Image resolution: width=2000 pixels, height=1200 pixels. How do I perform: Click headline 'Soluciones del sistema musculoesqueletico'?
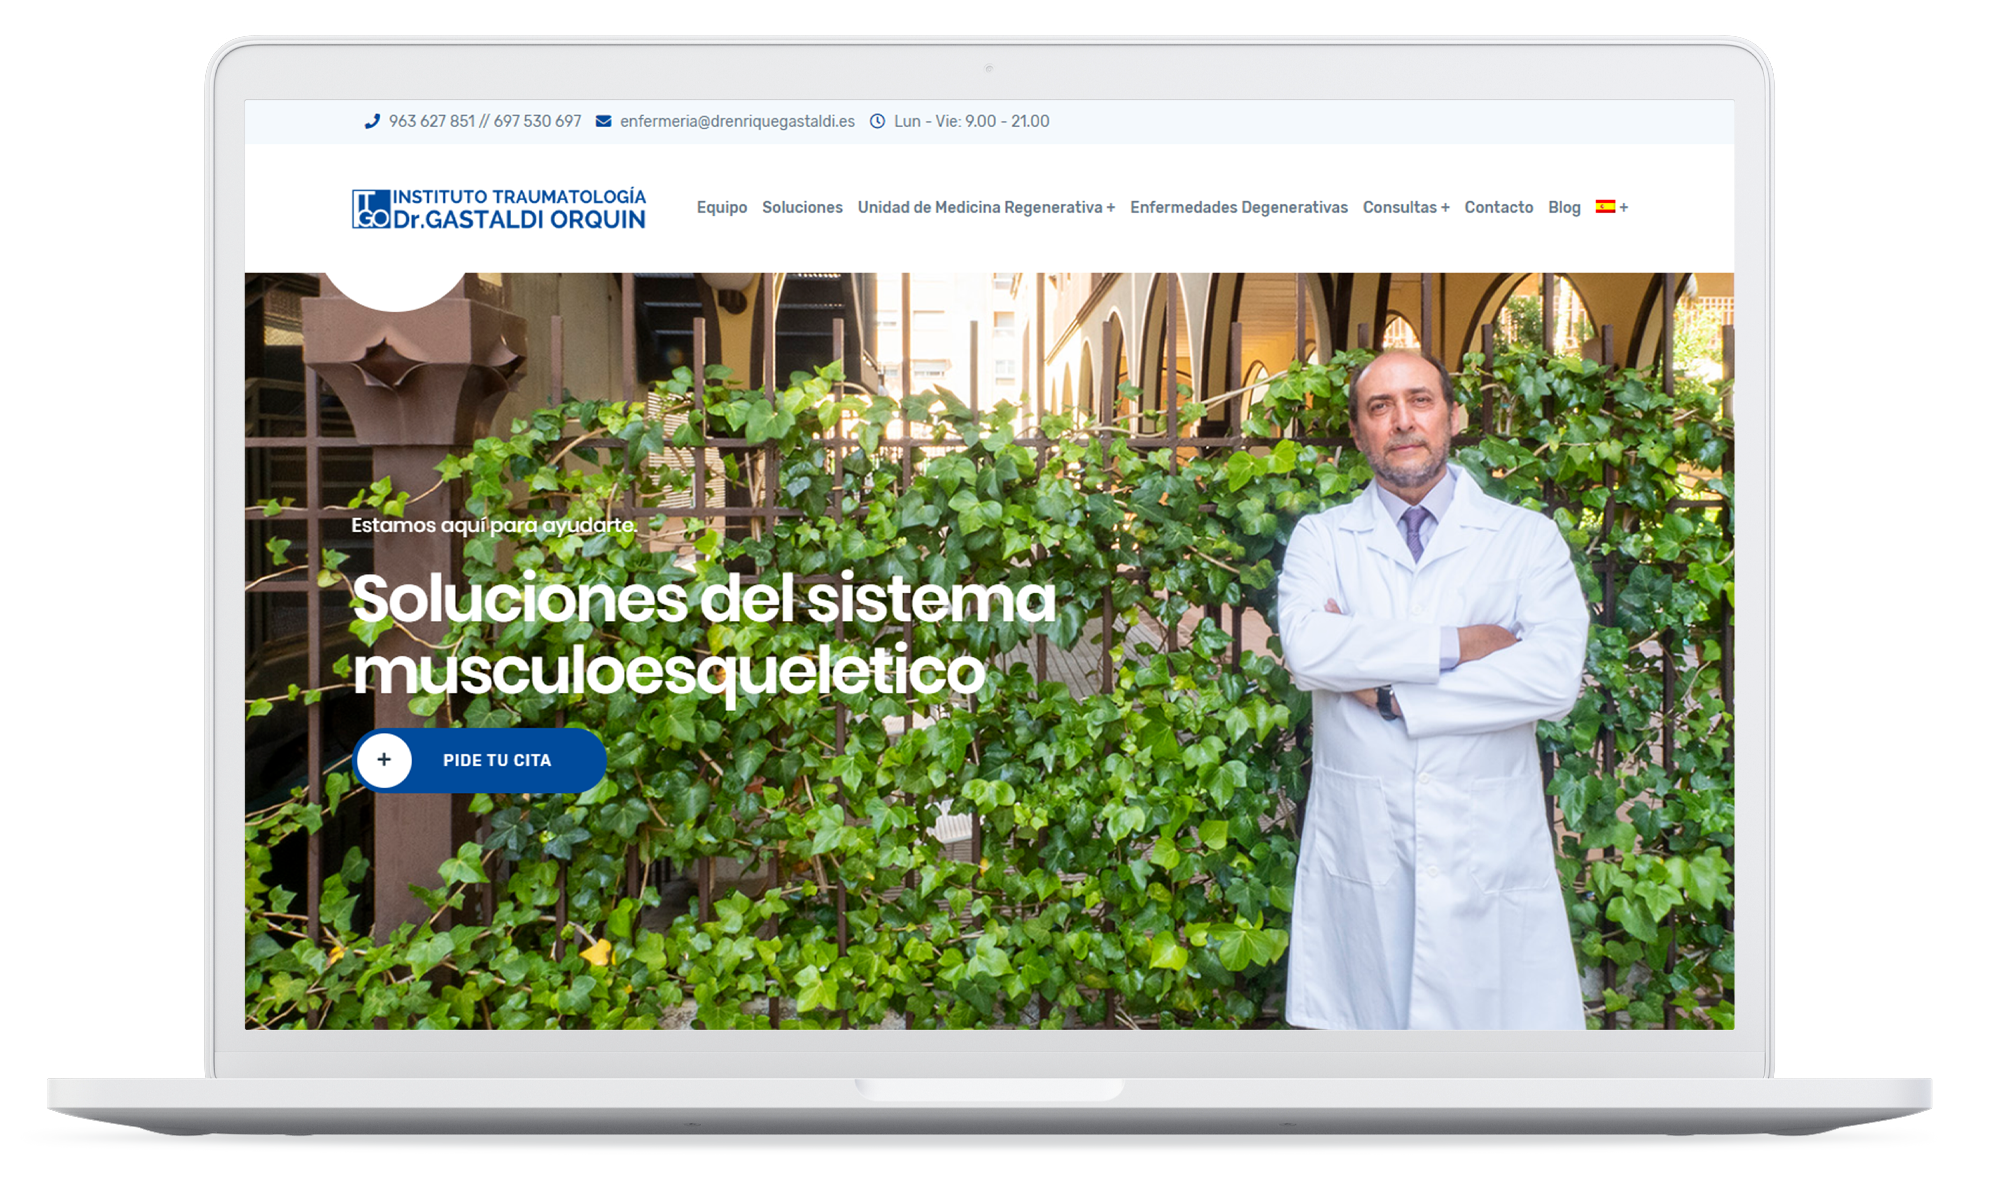[x=703, y=635]
